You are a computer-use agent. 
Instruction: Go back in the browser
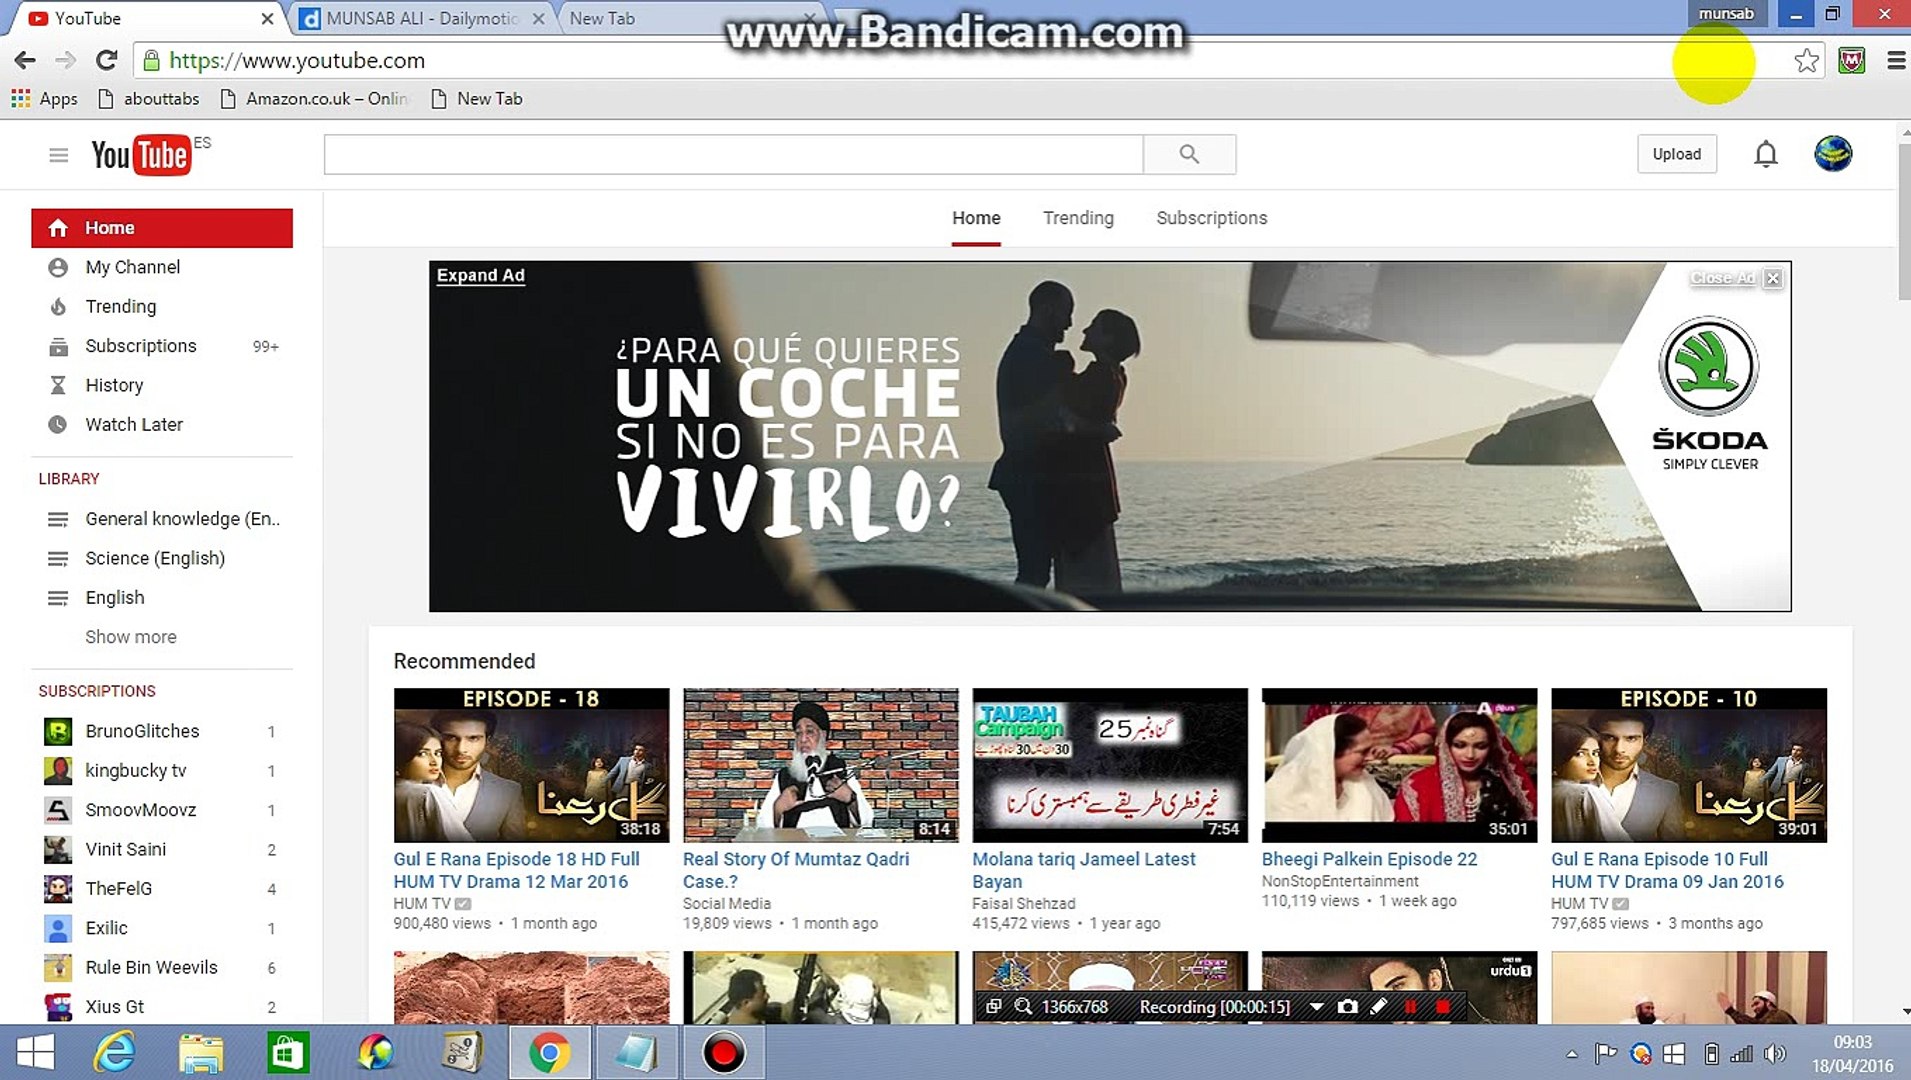(25, 61)
